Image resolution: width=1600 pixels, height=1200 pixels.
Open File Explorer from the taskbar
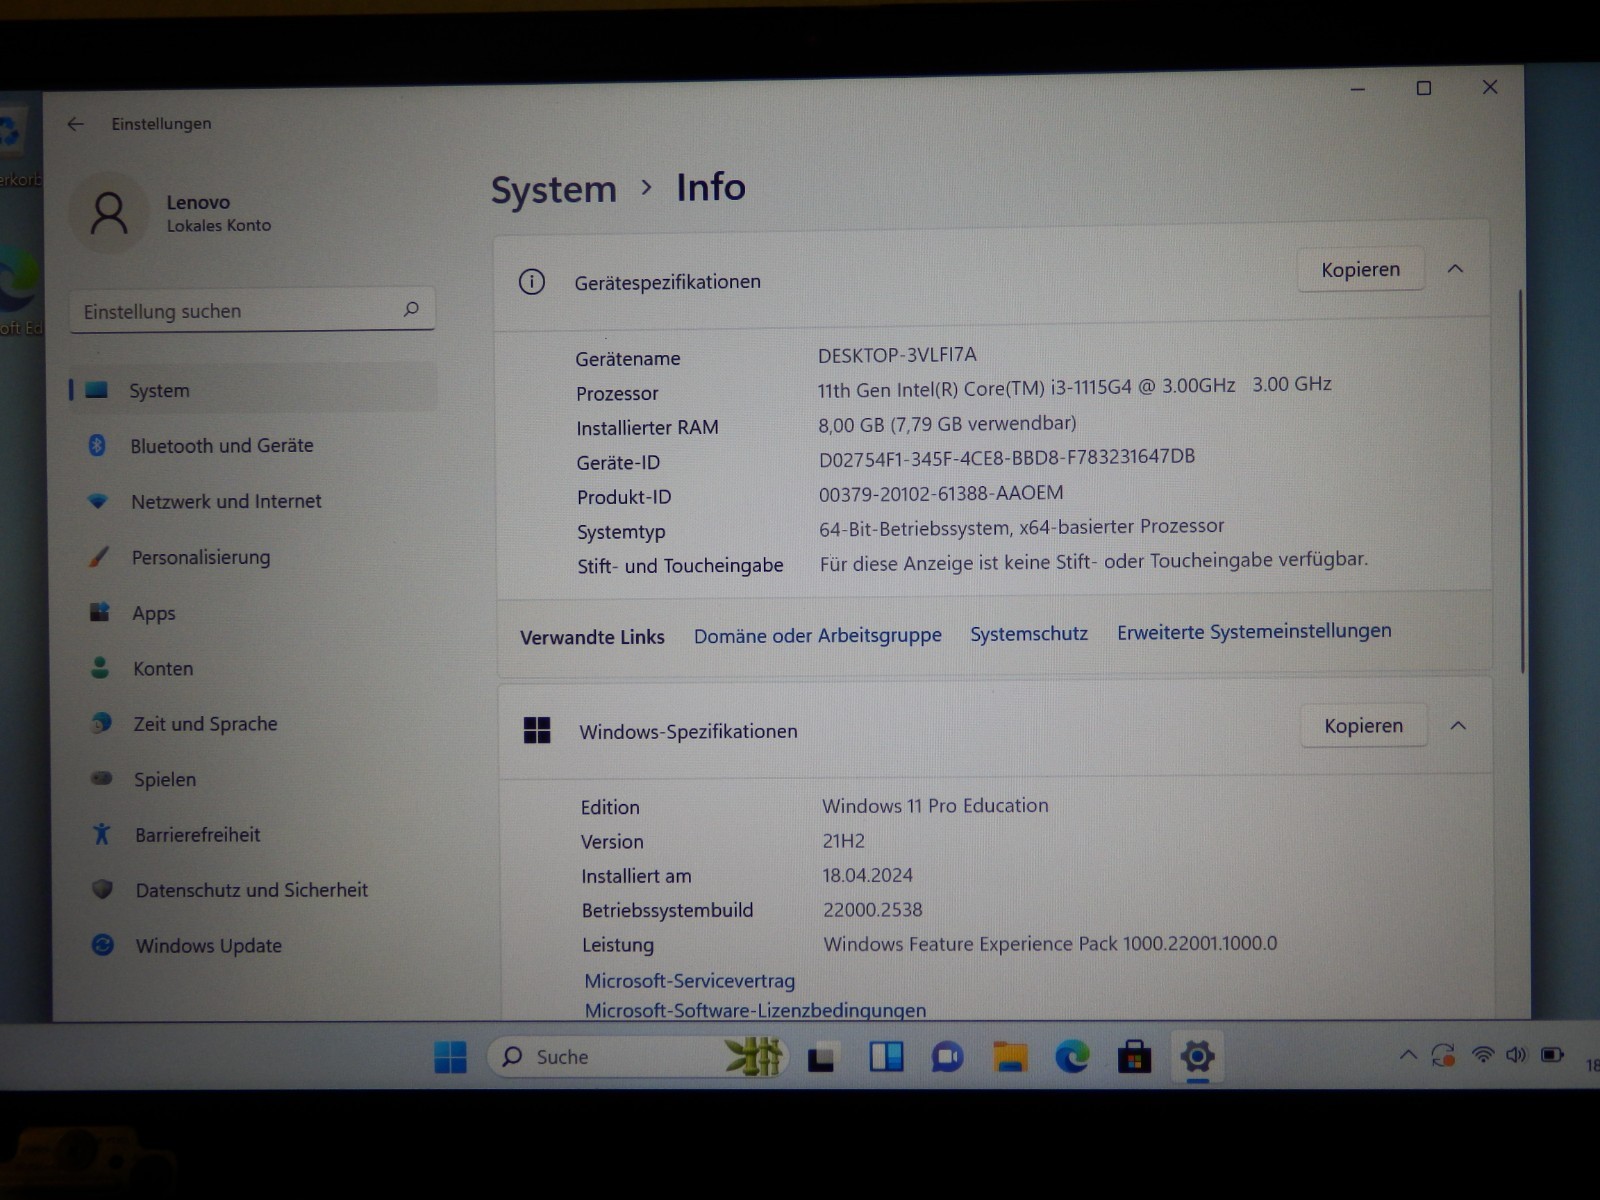point(1010,1057)
